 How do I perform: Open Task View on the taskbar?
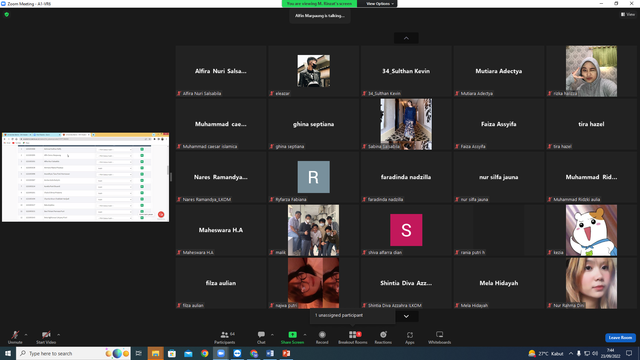coord(139,353)
